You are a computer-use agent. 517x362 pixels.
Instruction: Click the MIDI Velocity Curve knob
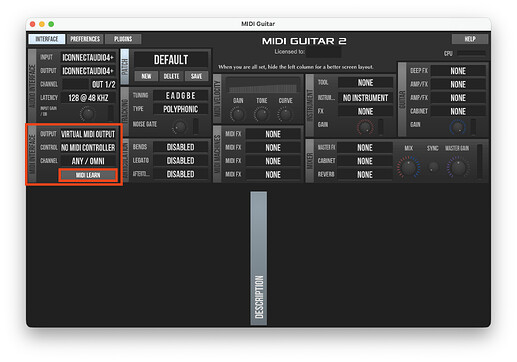pos(285,114)
